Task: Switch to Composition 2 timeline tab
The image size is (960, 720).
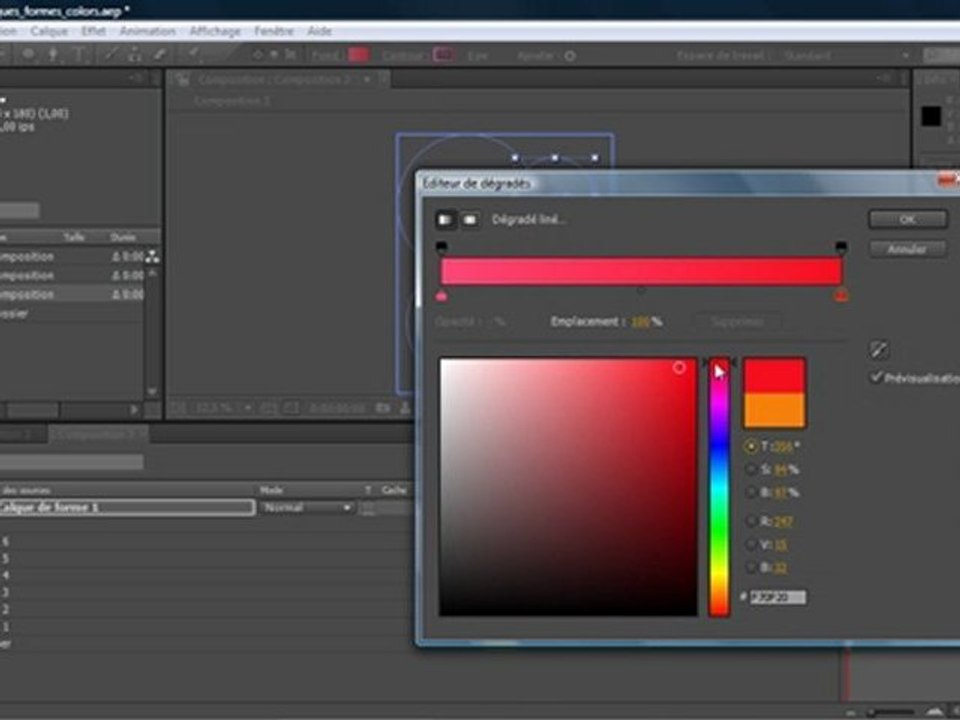Action: point(98,433)
